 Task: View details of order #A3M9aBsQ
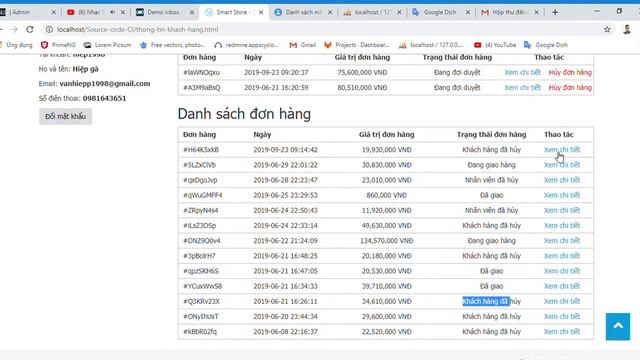tap(522, 87)
